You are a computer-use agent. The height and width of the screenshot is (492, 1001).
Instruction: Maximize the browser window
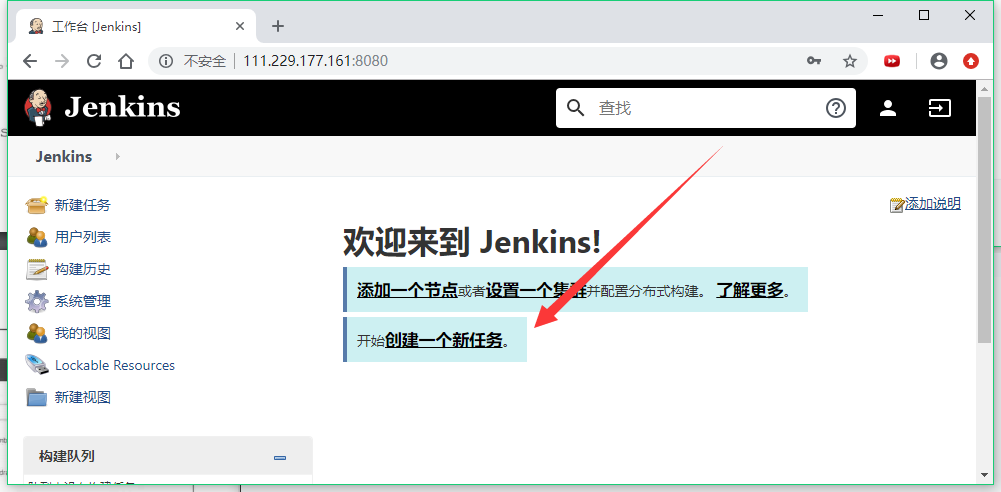pyautogui.click(x=924, y=15)
